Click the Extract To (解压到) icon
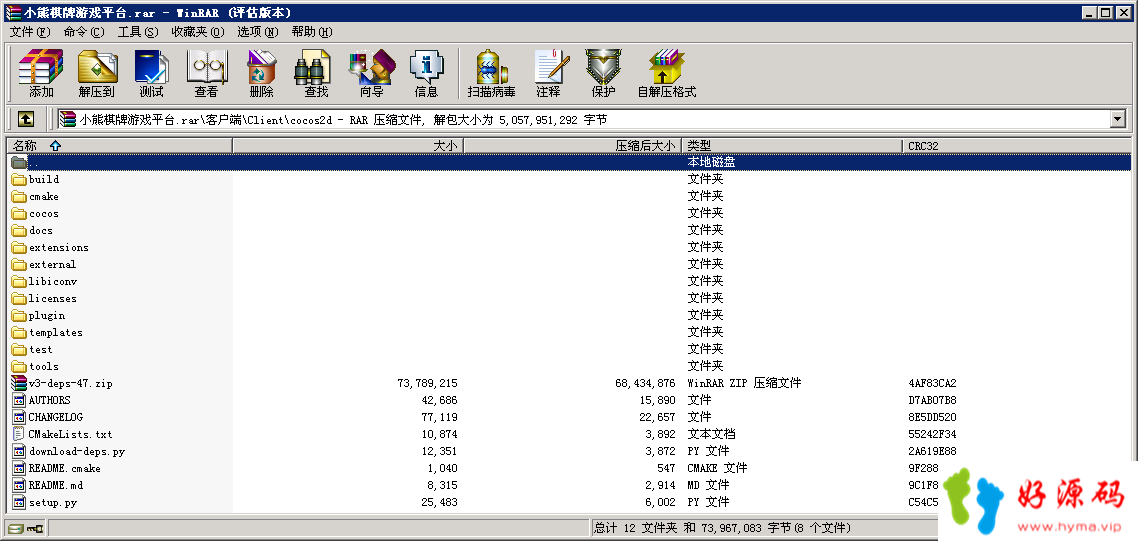The height and width of the screenshot is (541, 1138). 97,73
